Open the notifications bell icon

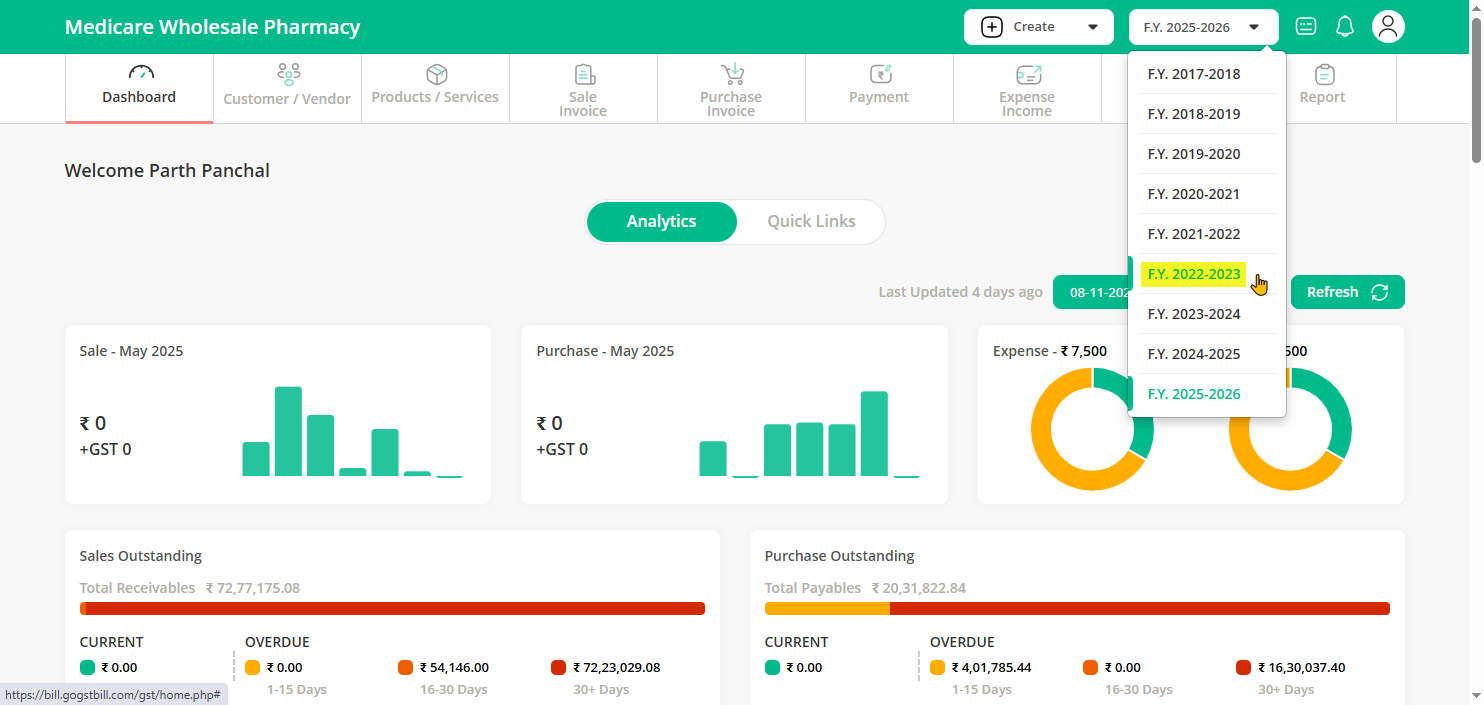(1345, 27)
